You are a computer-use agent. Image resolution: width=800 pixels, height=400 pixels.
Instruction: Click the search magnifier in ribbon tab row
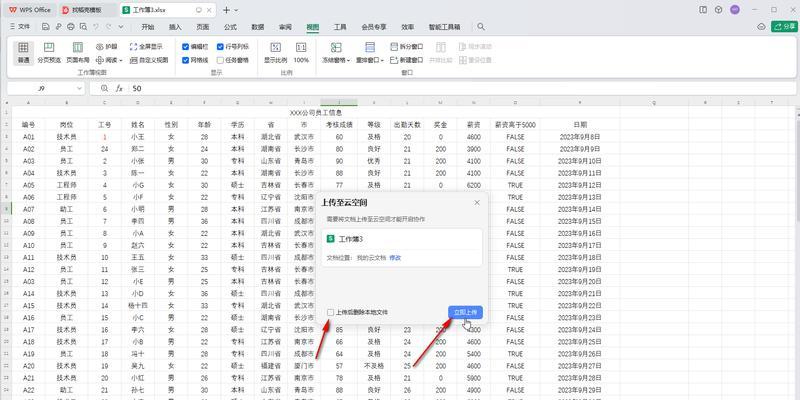tap(481, 27)
